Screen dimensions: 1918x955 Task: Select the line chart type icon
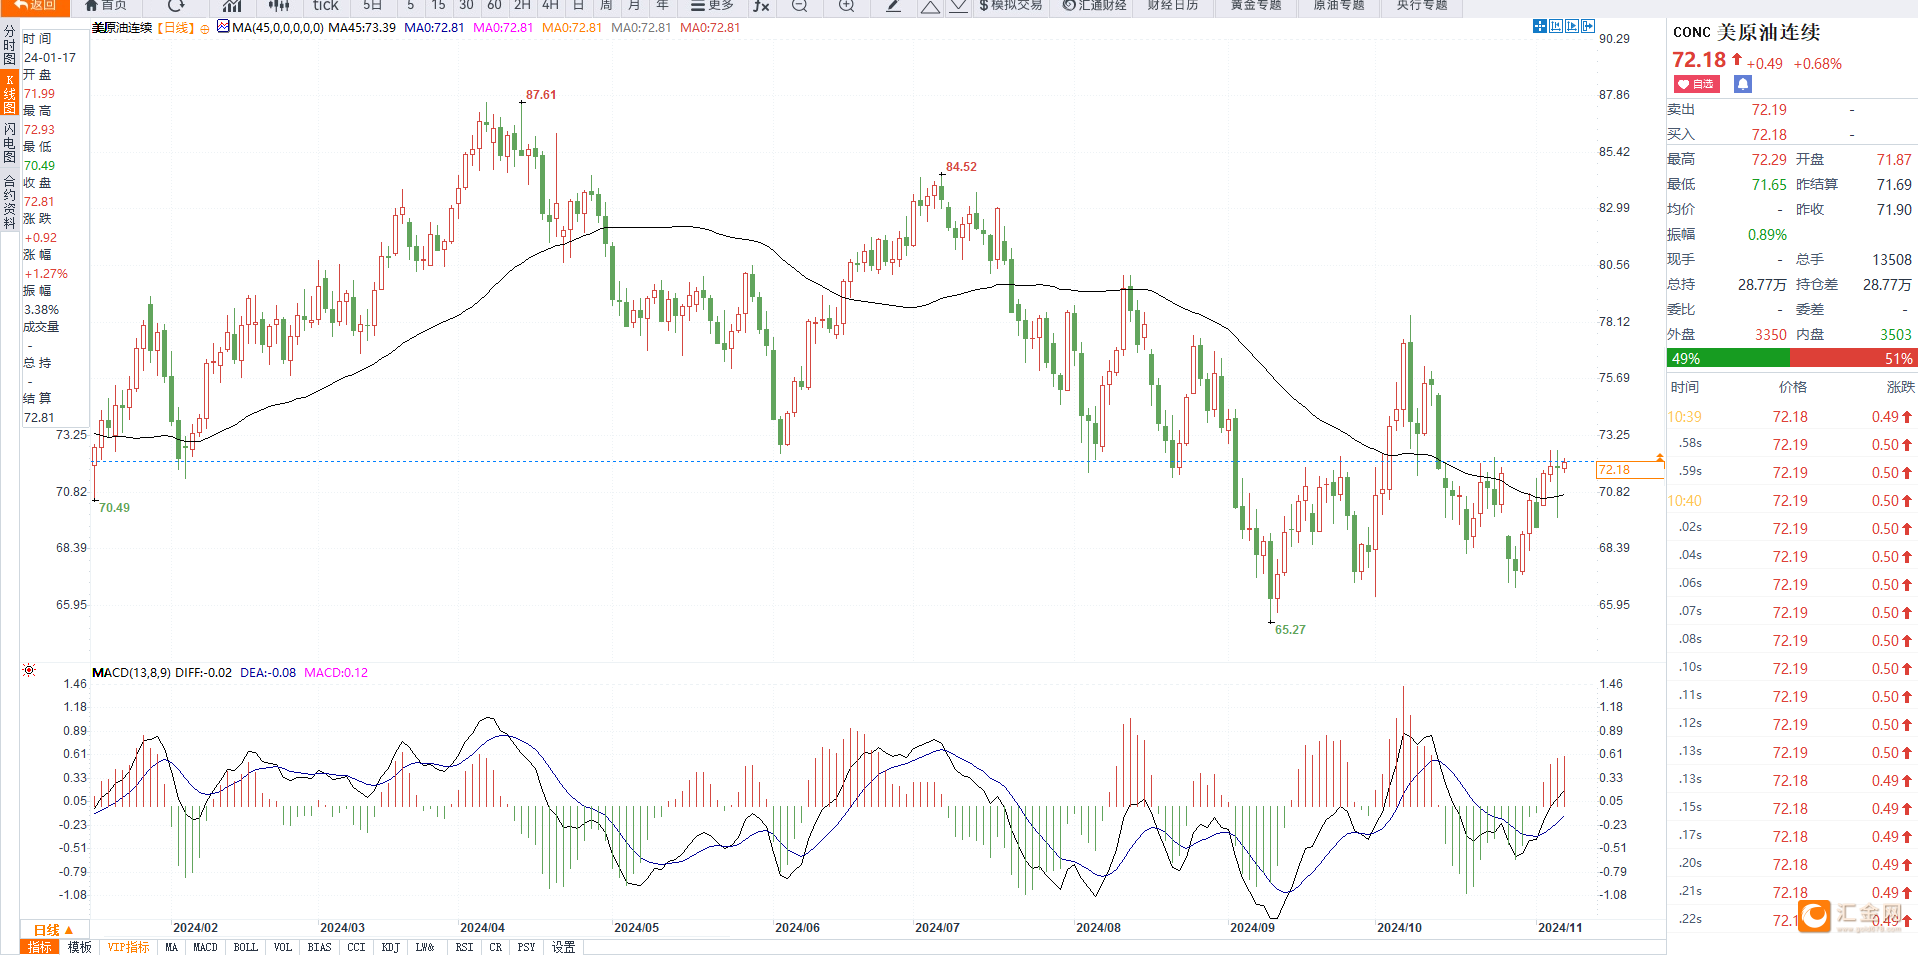click(232, 5)
